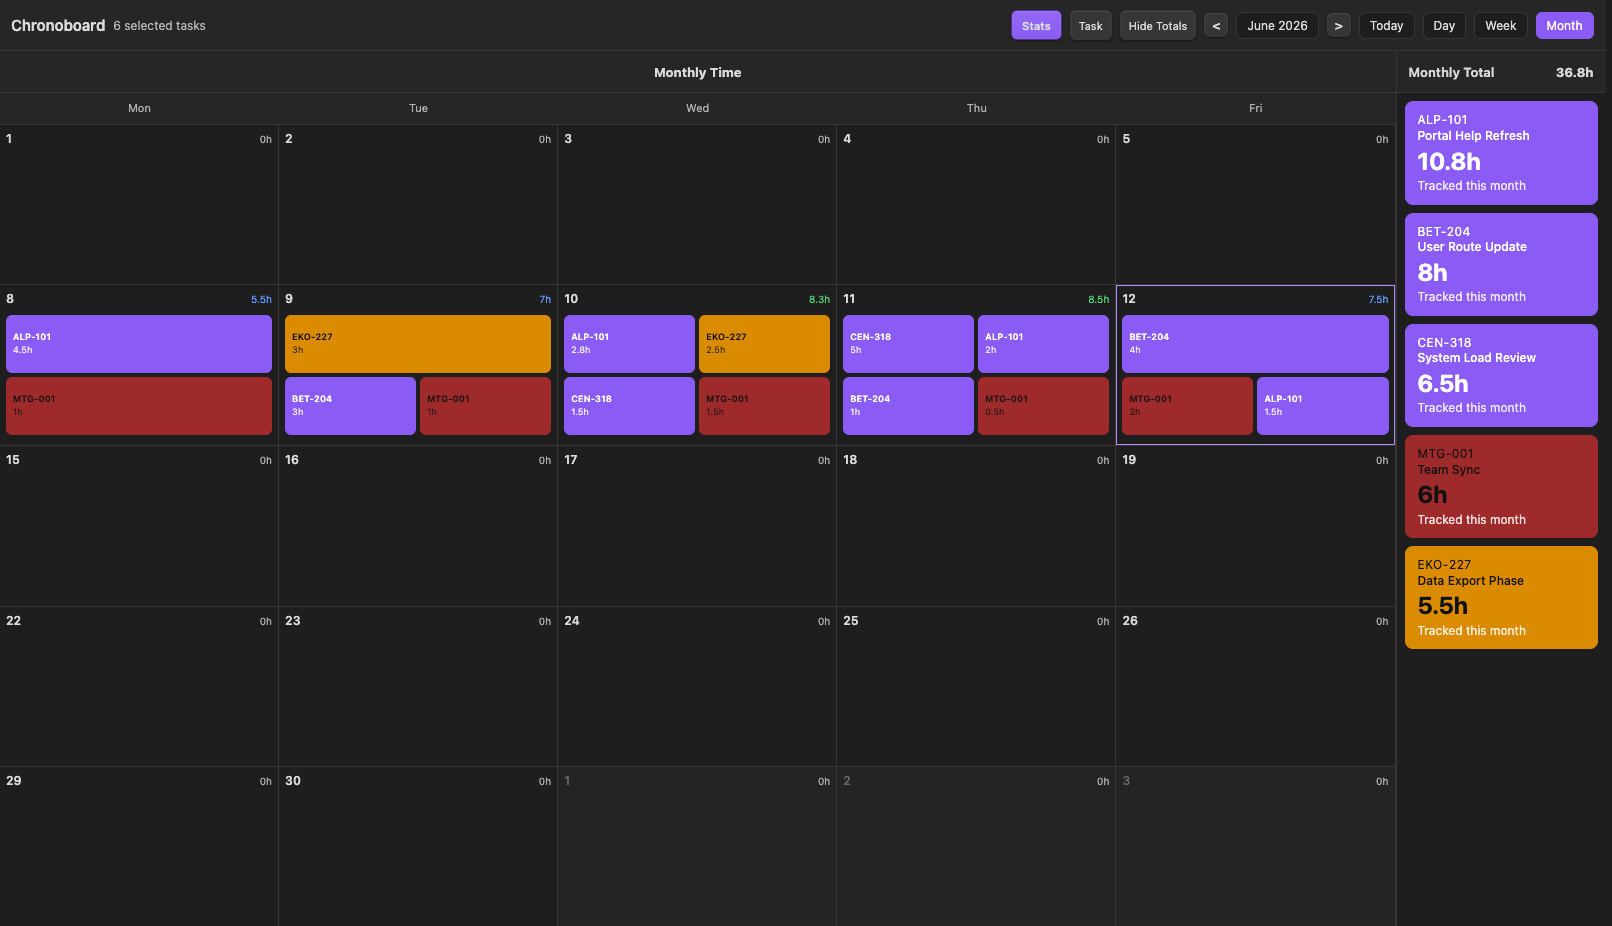Select the Month view tab
The image size is (1612, 926).
pos(1564,26)
